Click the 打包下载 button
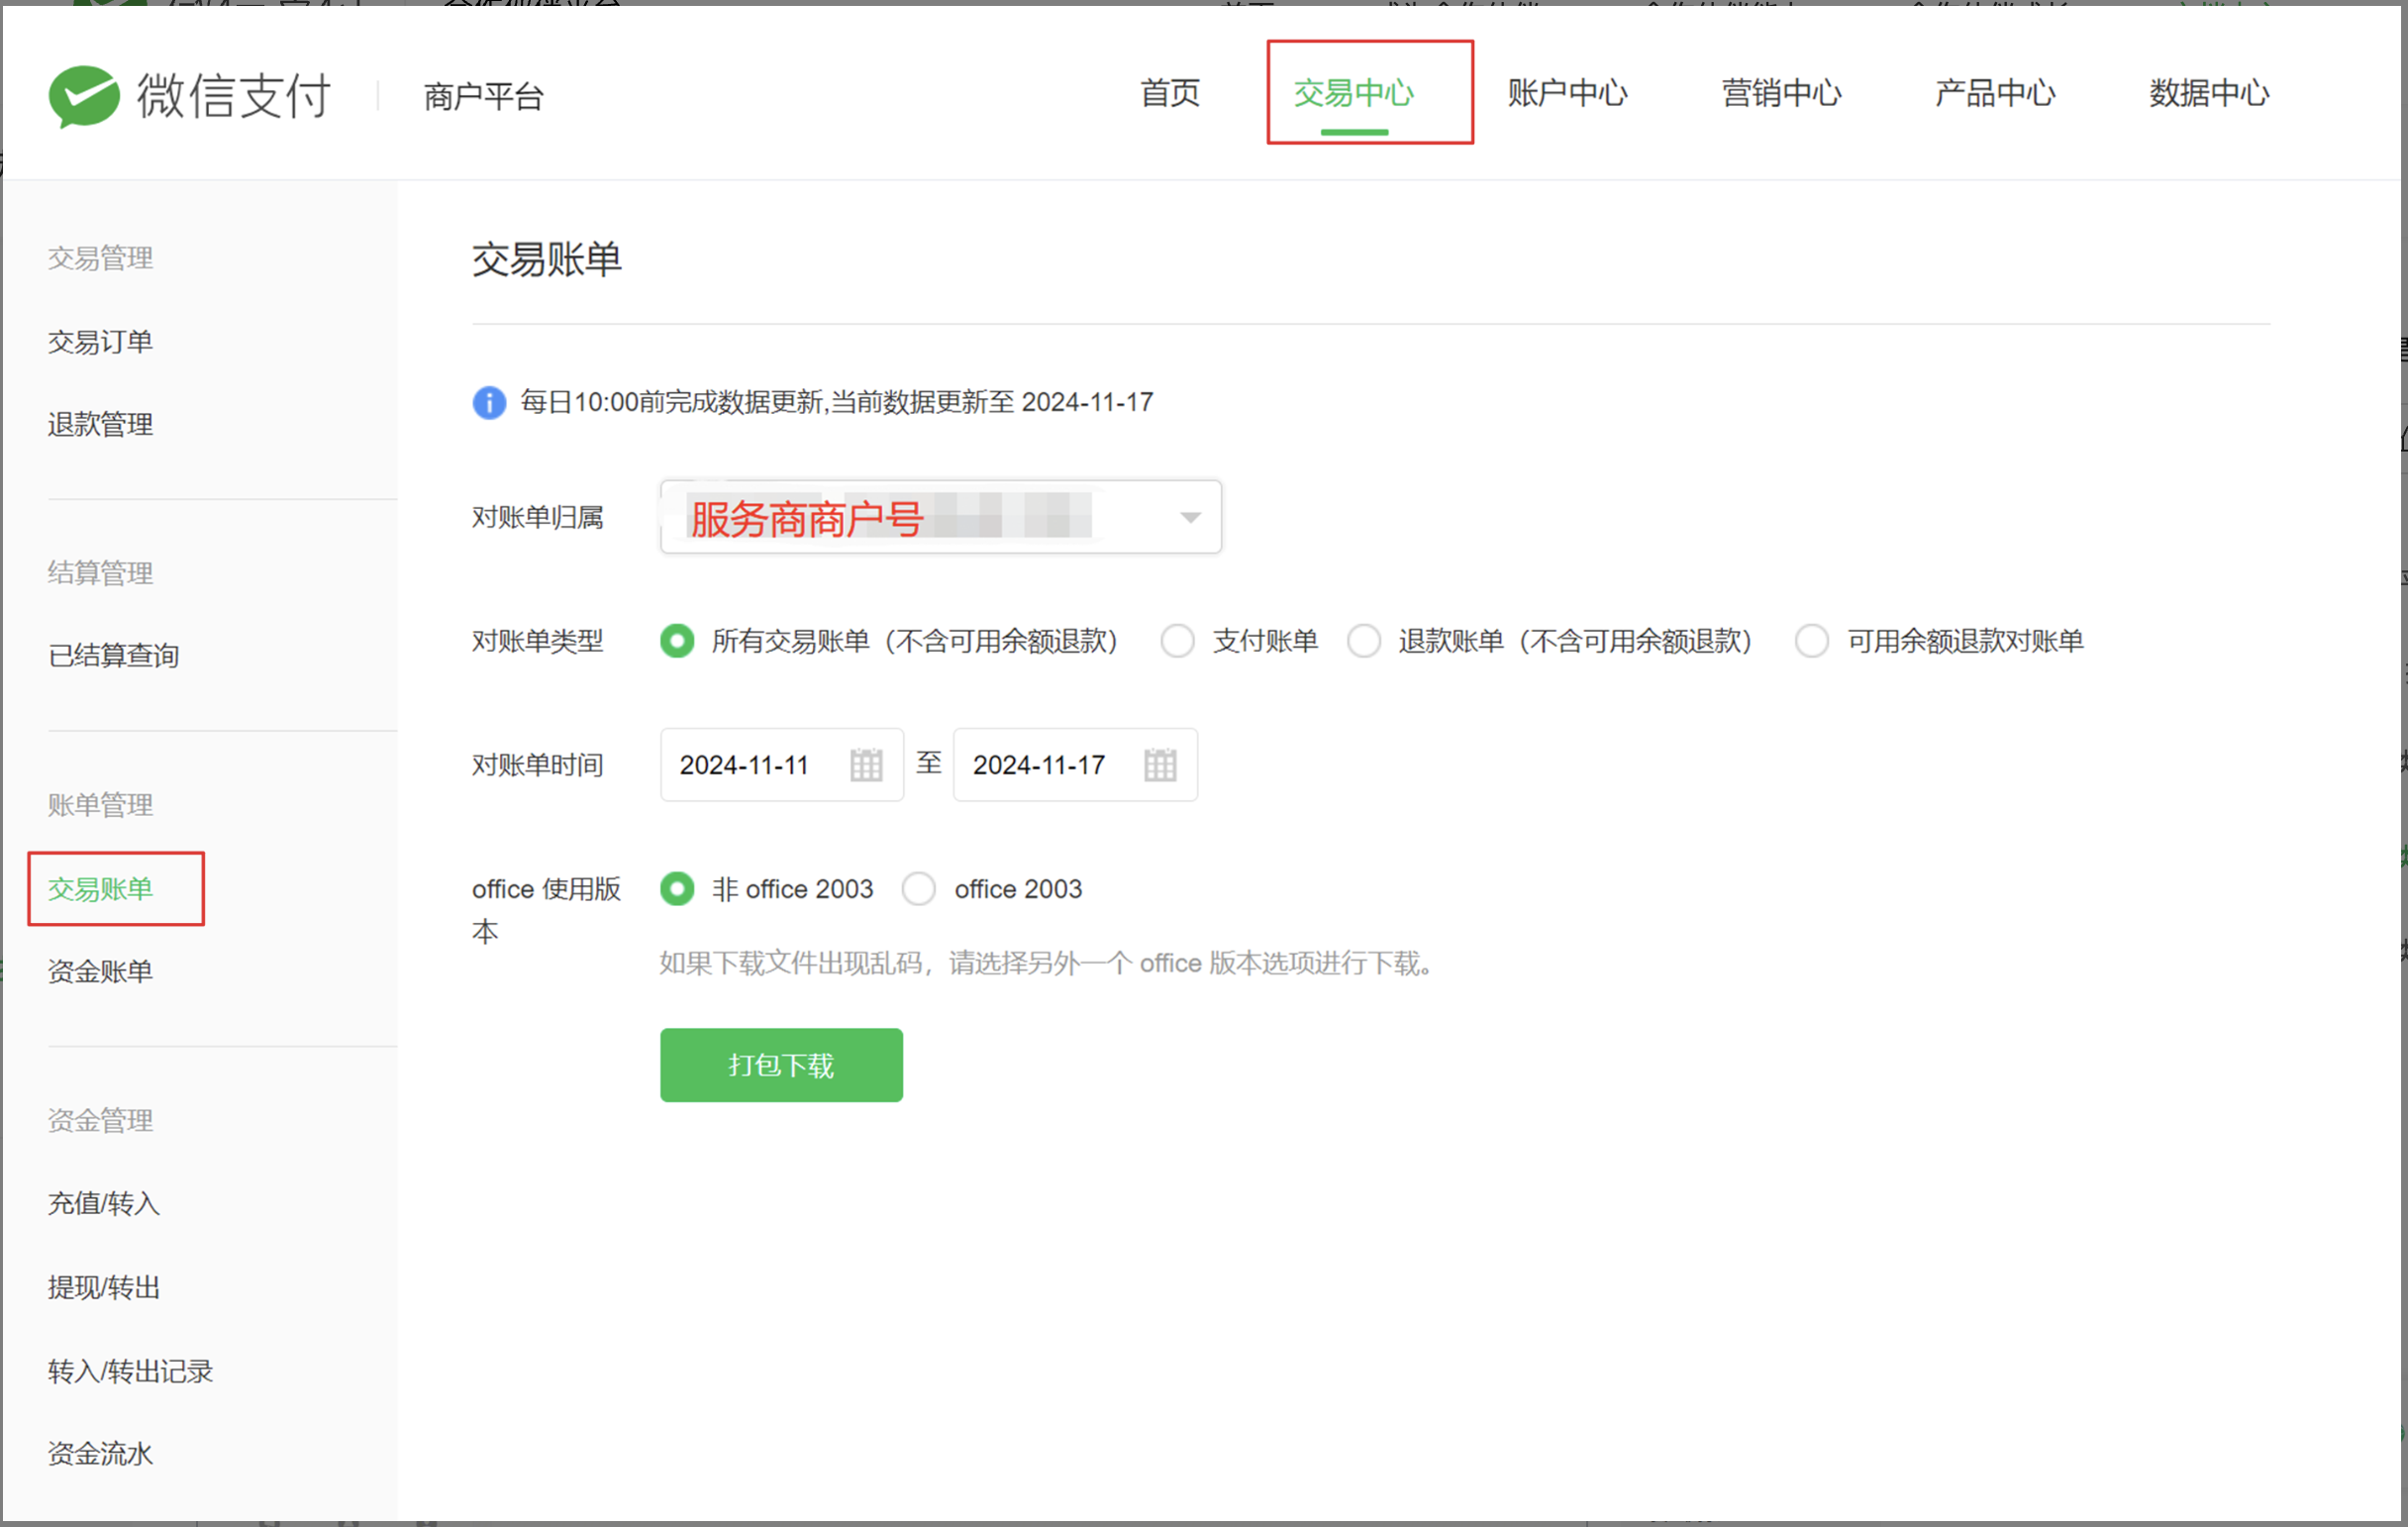 point(781,1065)
